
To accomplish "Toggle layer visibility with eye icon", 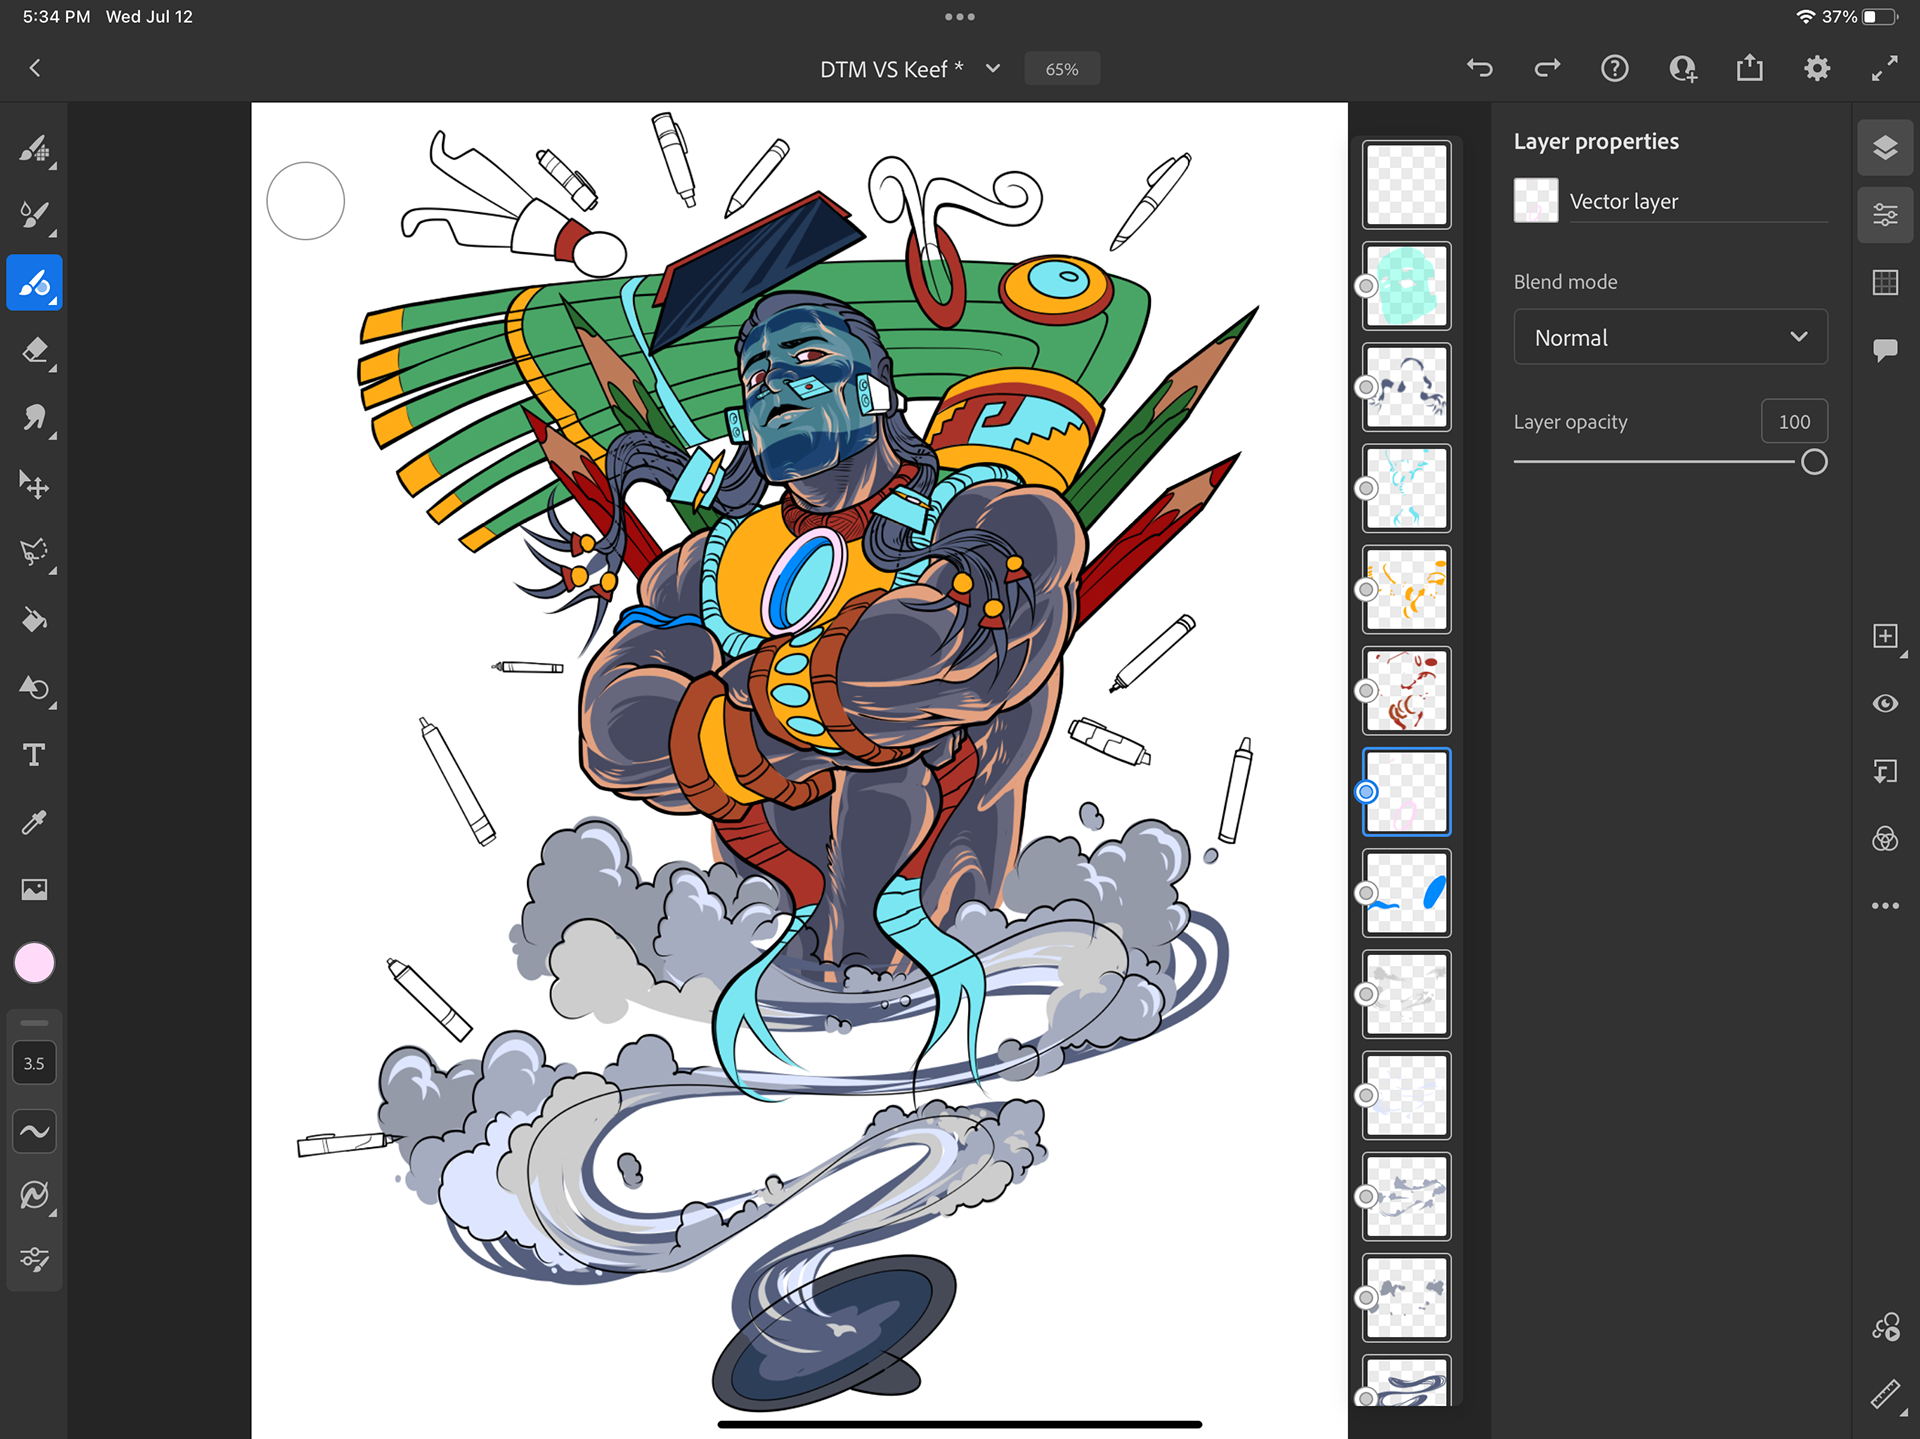I will [x=1885, y=704].
